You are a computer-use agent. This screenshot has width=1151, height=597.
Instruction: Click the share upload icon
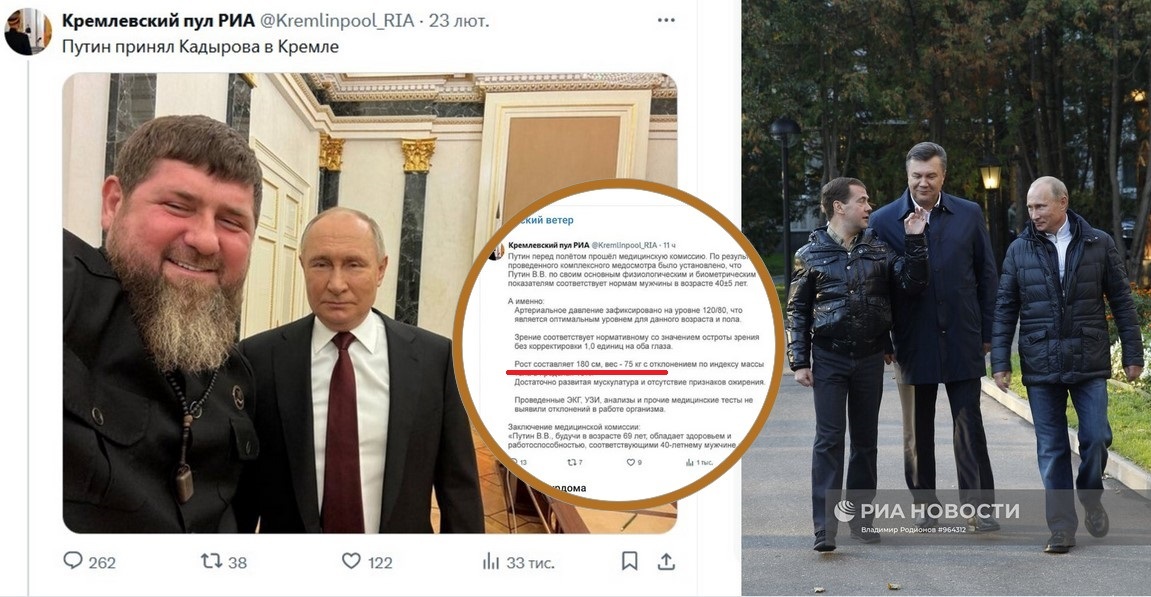(666, 562)
